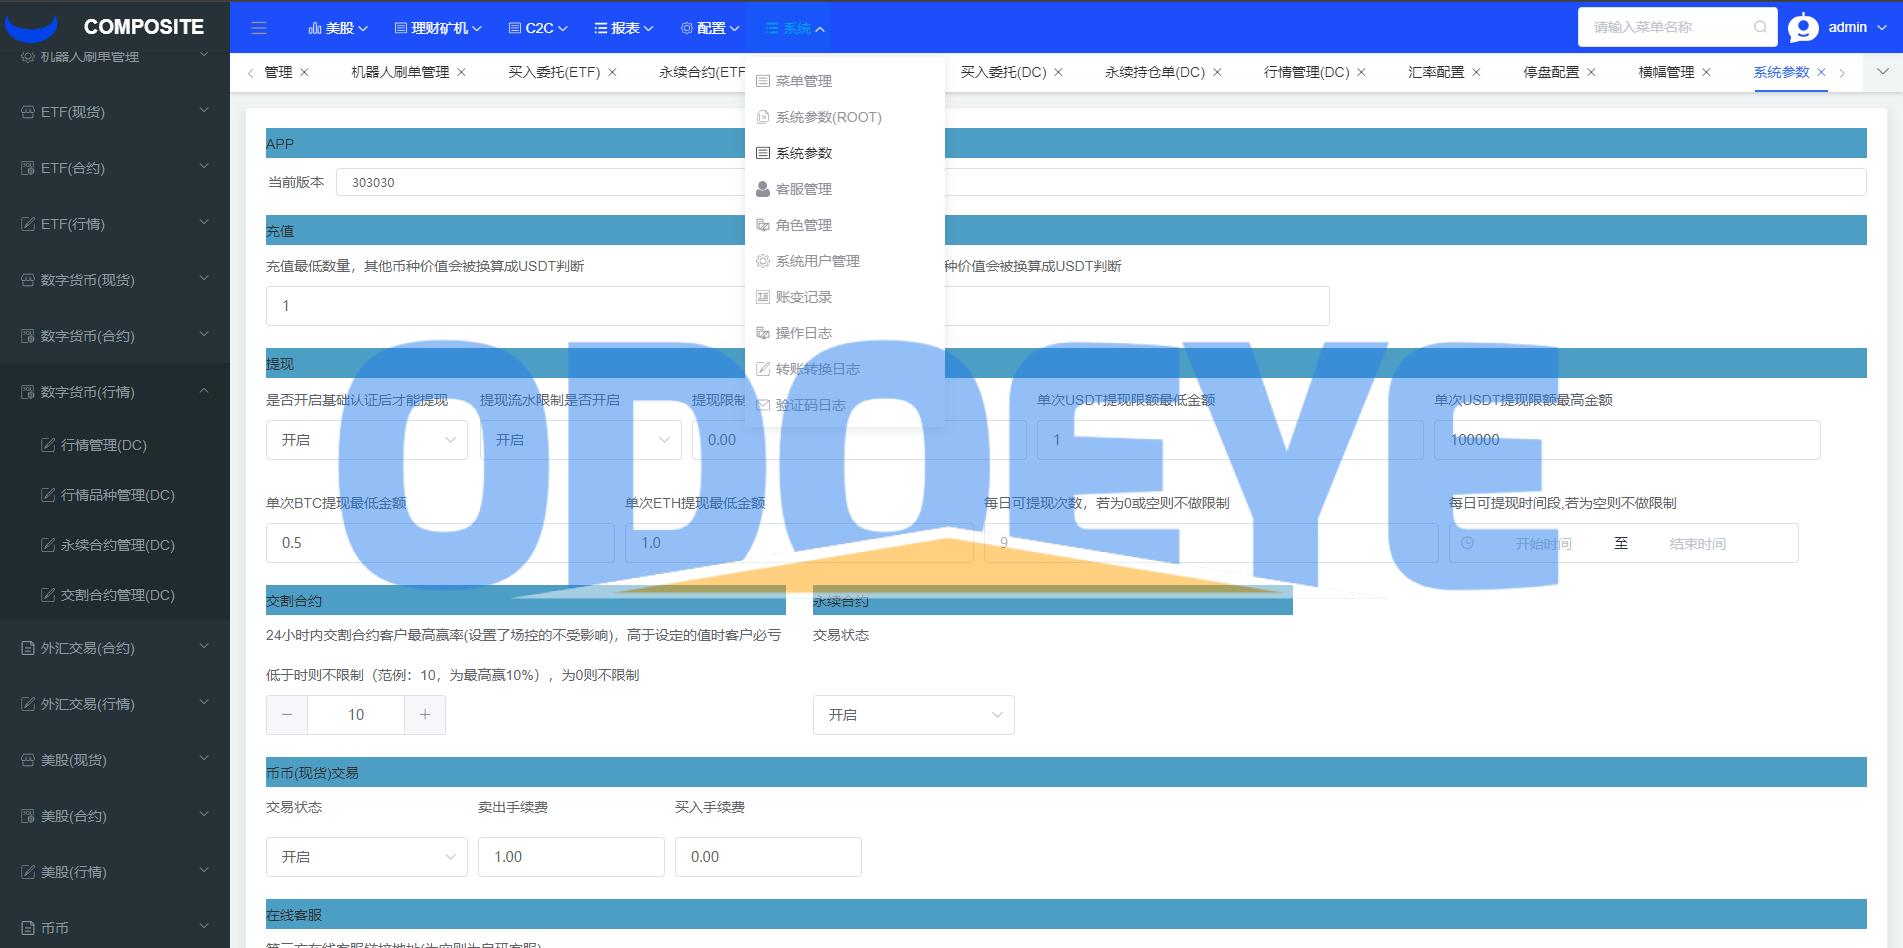Collapse 数字货币(行情) in the sidebar
Image resolution: width=1903 pixels, height=948 pixels.
point(115,392)
